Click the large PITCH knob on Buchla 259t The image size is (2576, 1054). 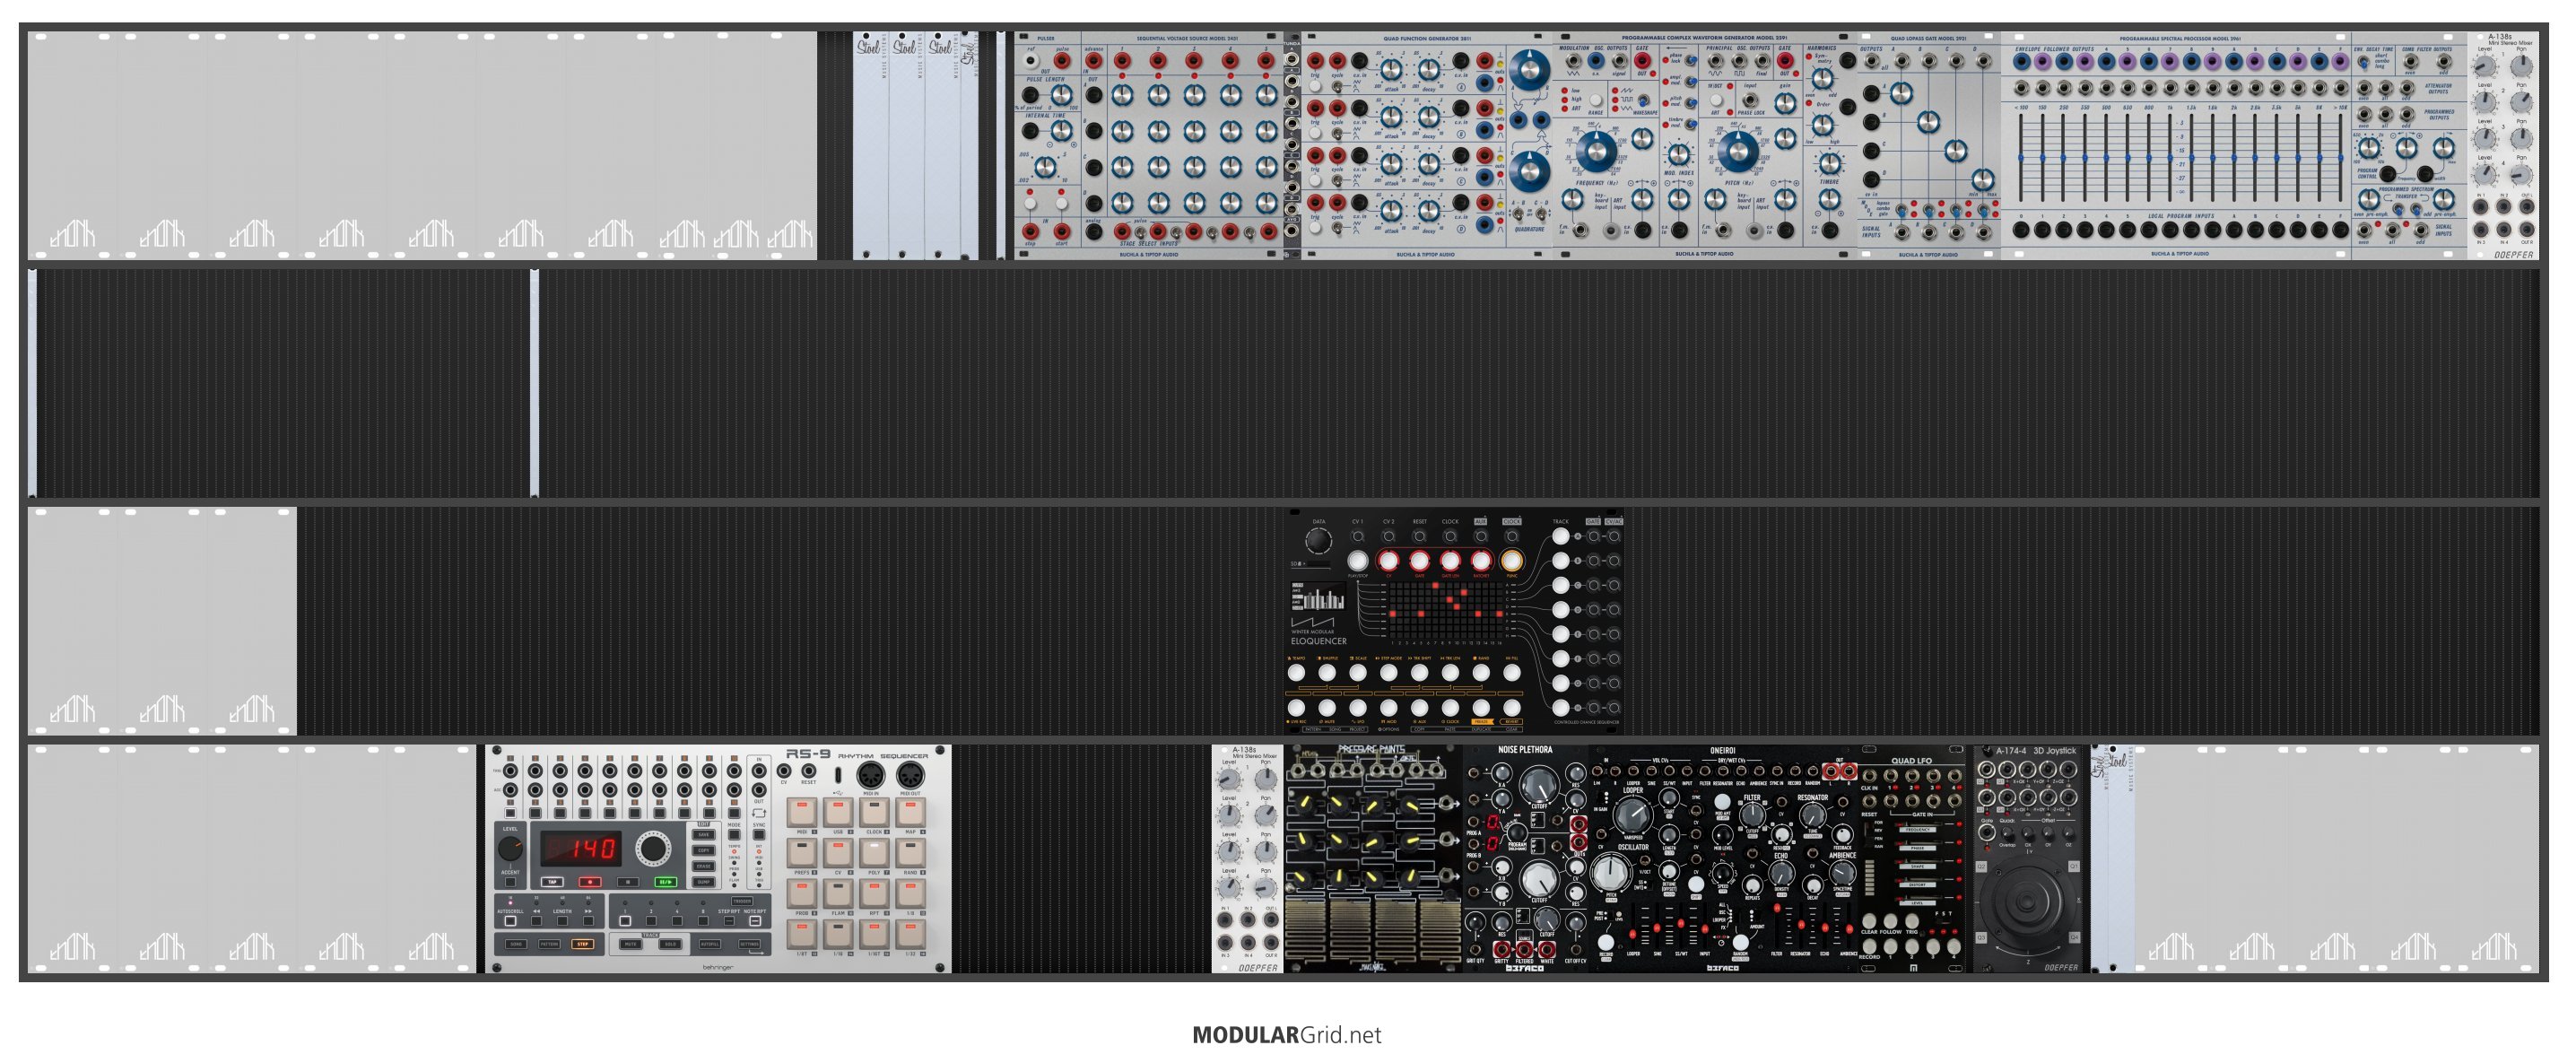[x=1738, y=151]
